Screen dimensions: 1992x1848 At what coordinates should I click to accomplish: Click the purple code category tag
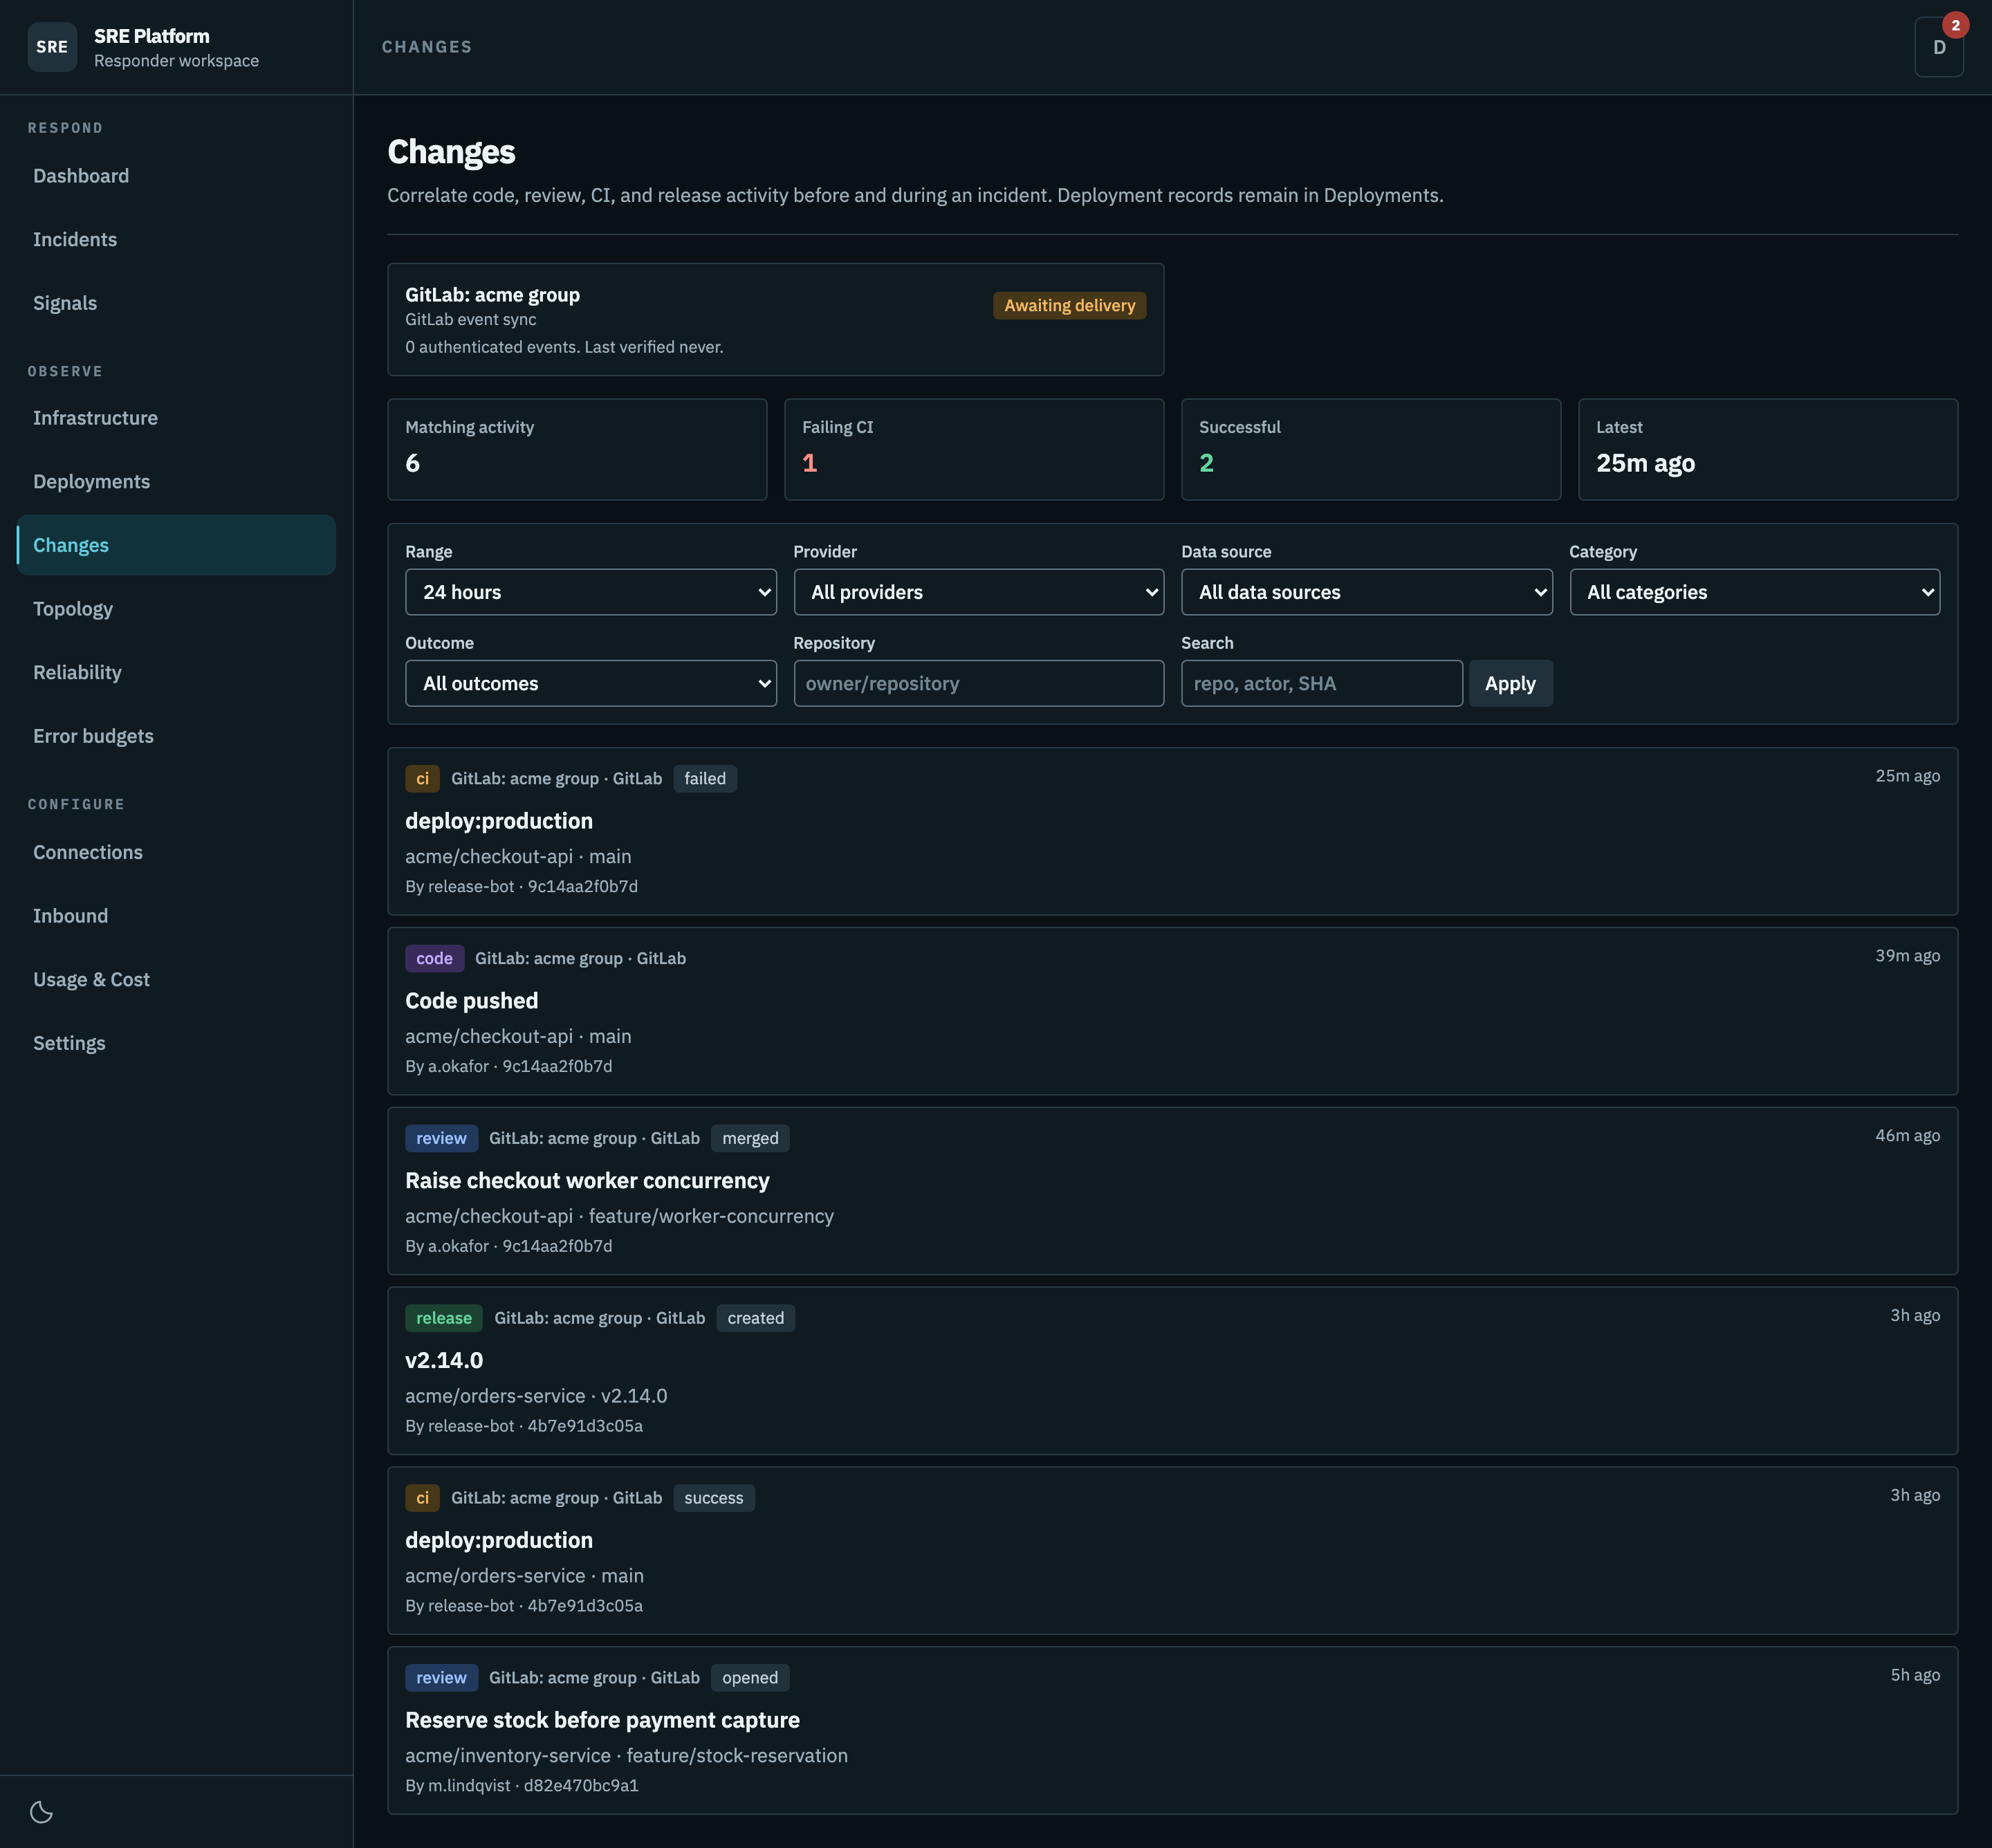click(434, 958)
